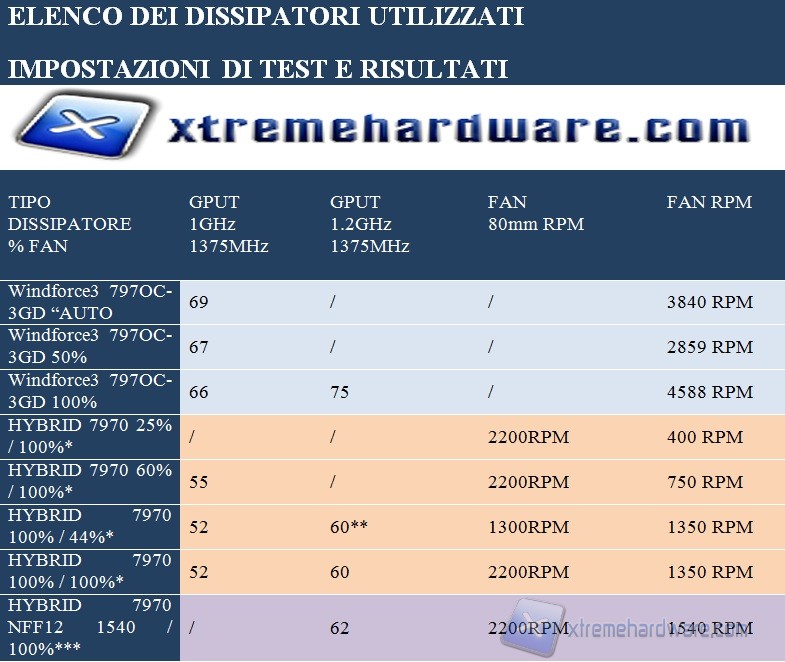Click the "GPUT 1.2GHz 1375MHz" column header
This screenshot has width=785, height=662.
click(370, 224)
